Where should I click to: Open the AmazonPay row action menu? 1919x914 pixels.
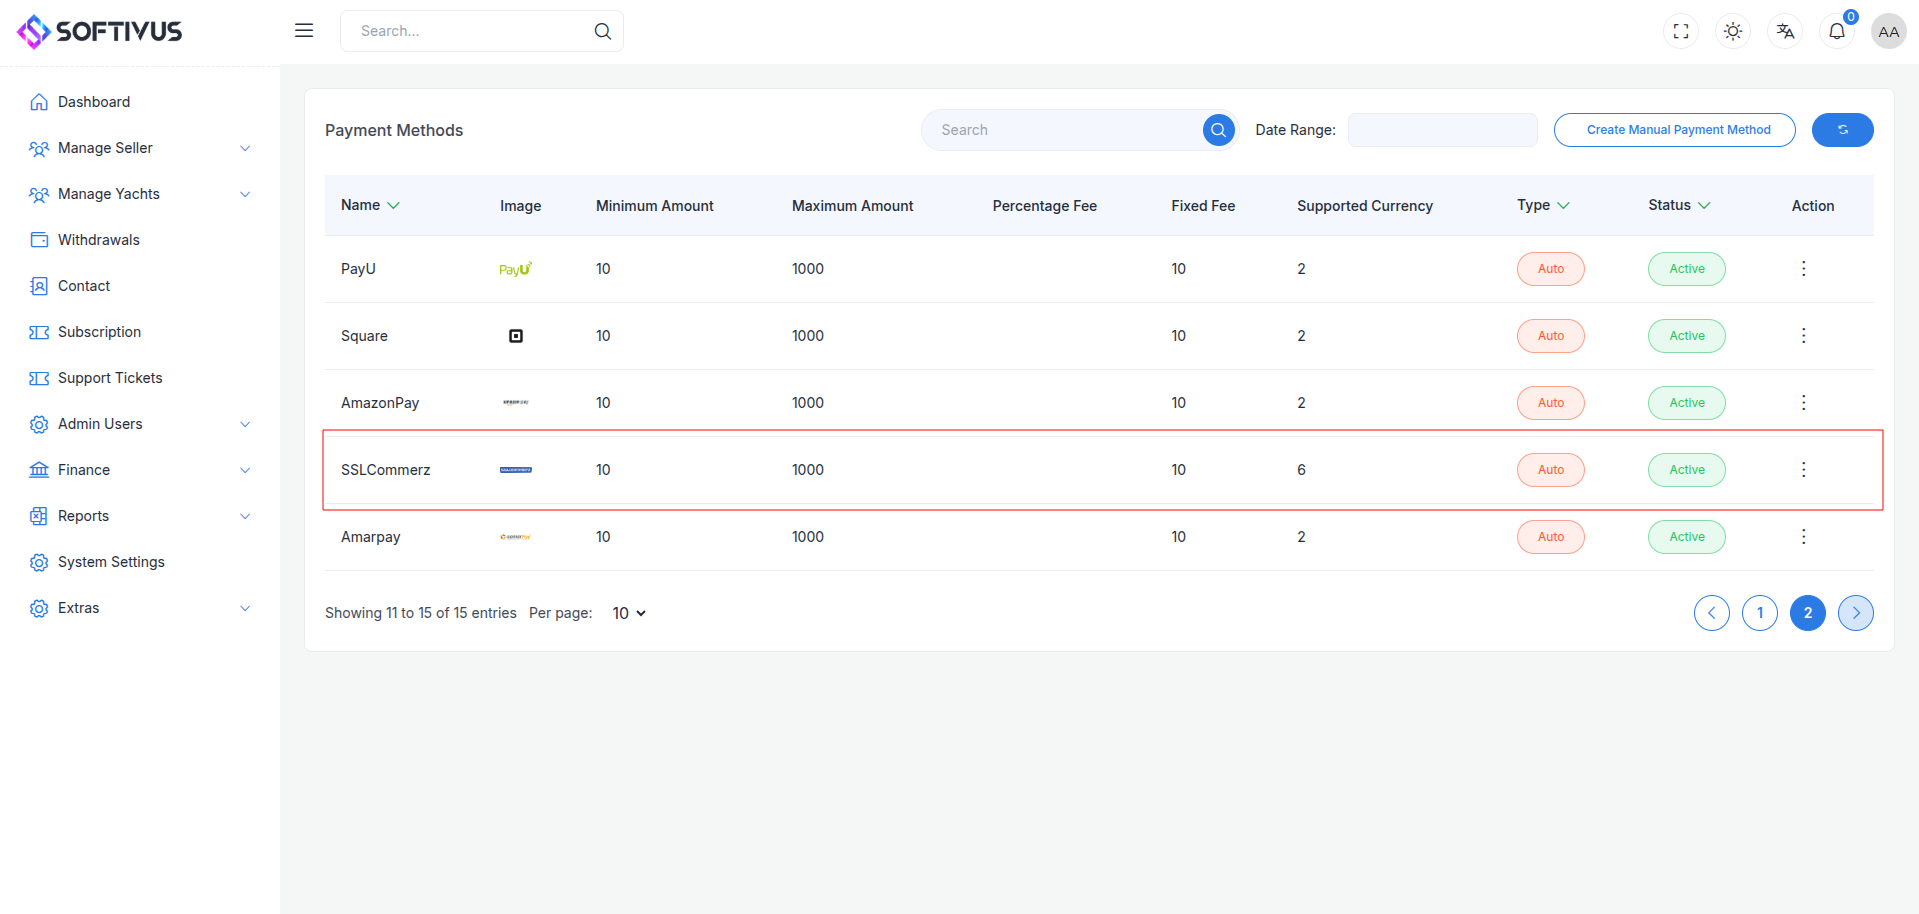(1804, 403)
